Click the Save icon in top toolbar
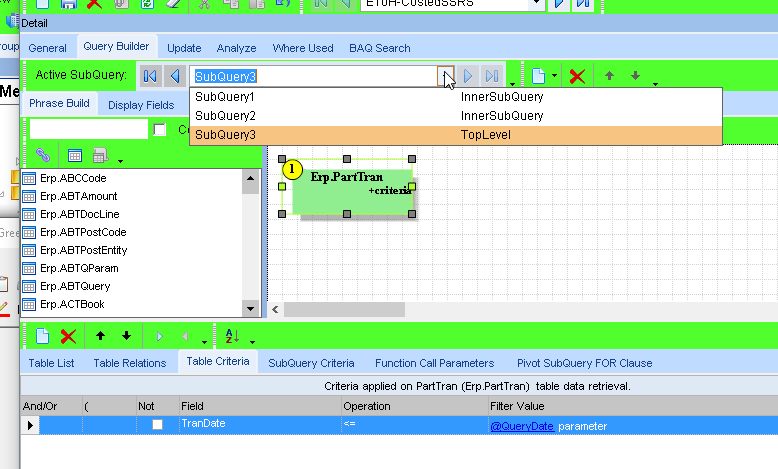The height and width of the screenshot is (469, 778). click(x=68, y=4)
